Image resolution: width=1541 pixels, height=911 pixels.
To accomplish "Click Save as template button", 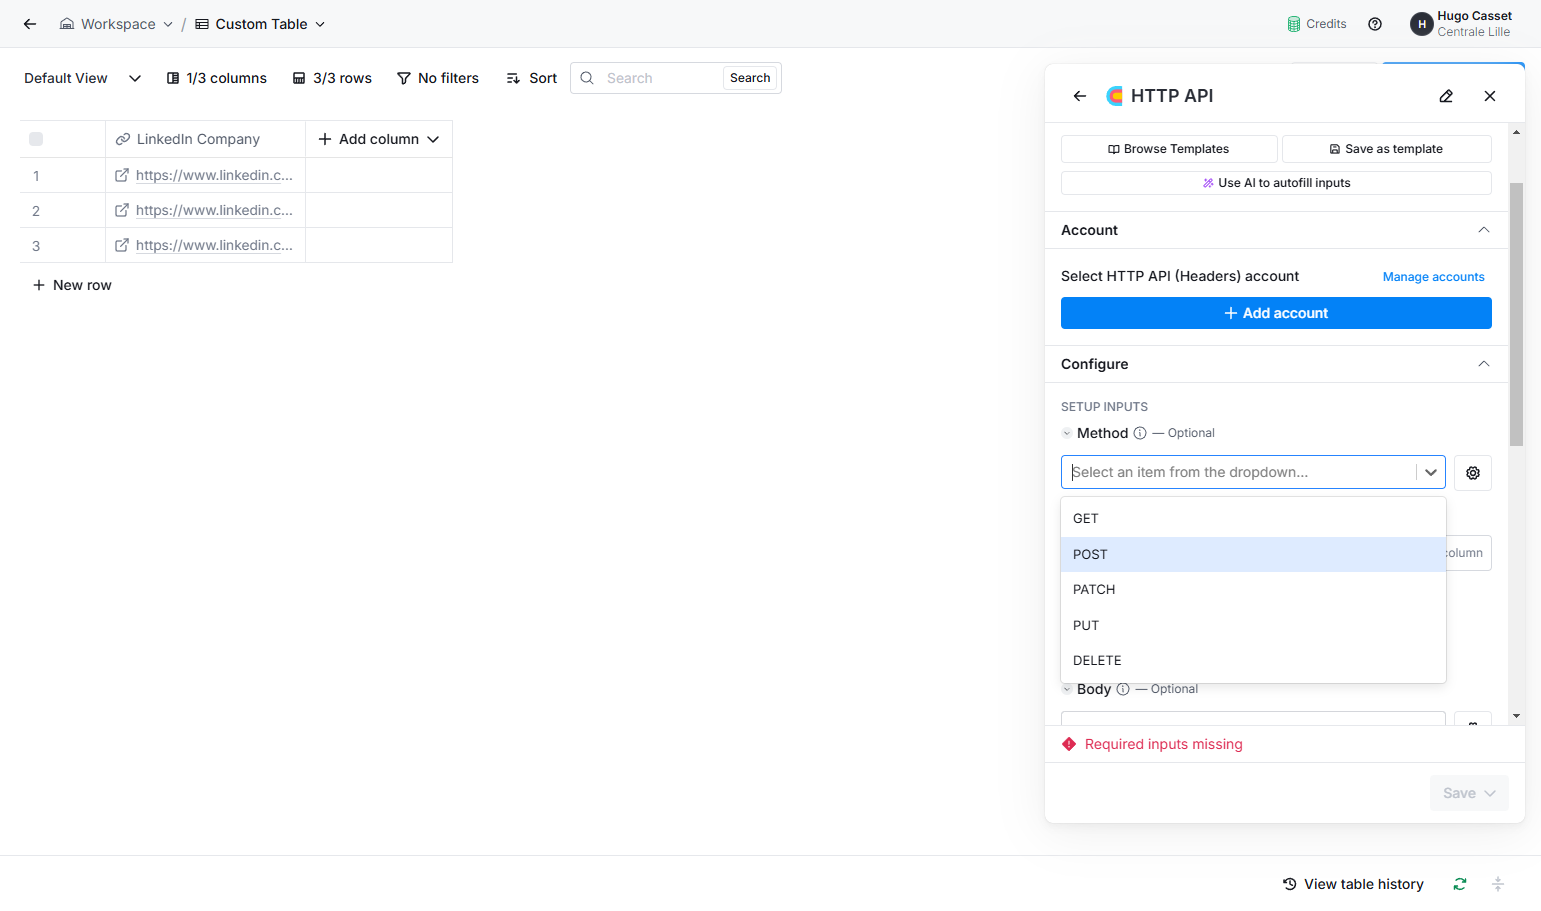I will [1386, 149].
